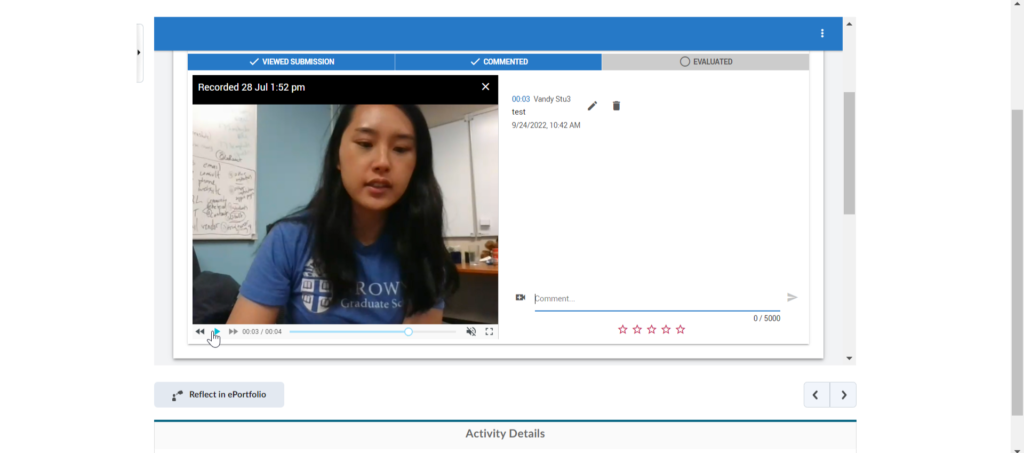Screen dimensions: 1024x453
Task: Click the video progress slider track
Action: [x=350, y=331]
